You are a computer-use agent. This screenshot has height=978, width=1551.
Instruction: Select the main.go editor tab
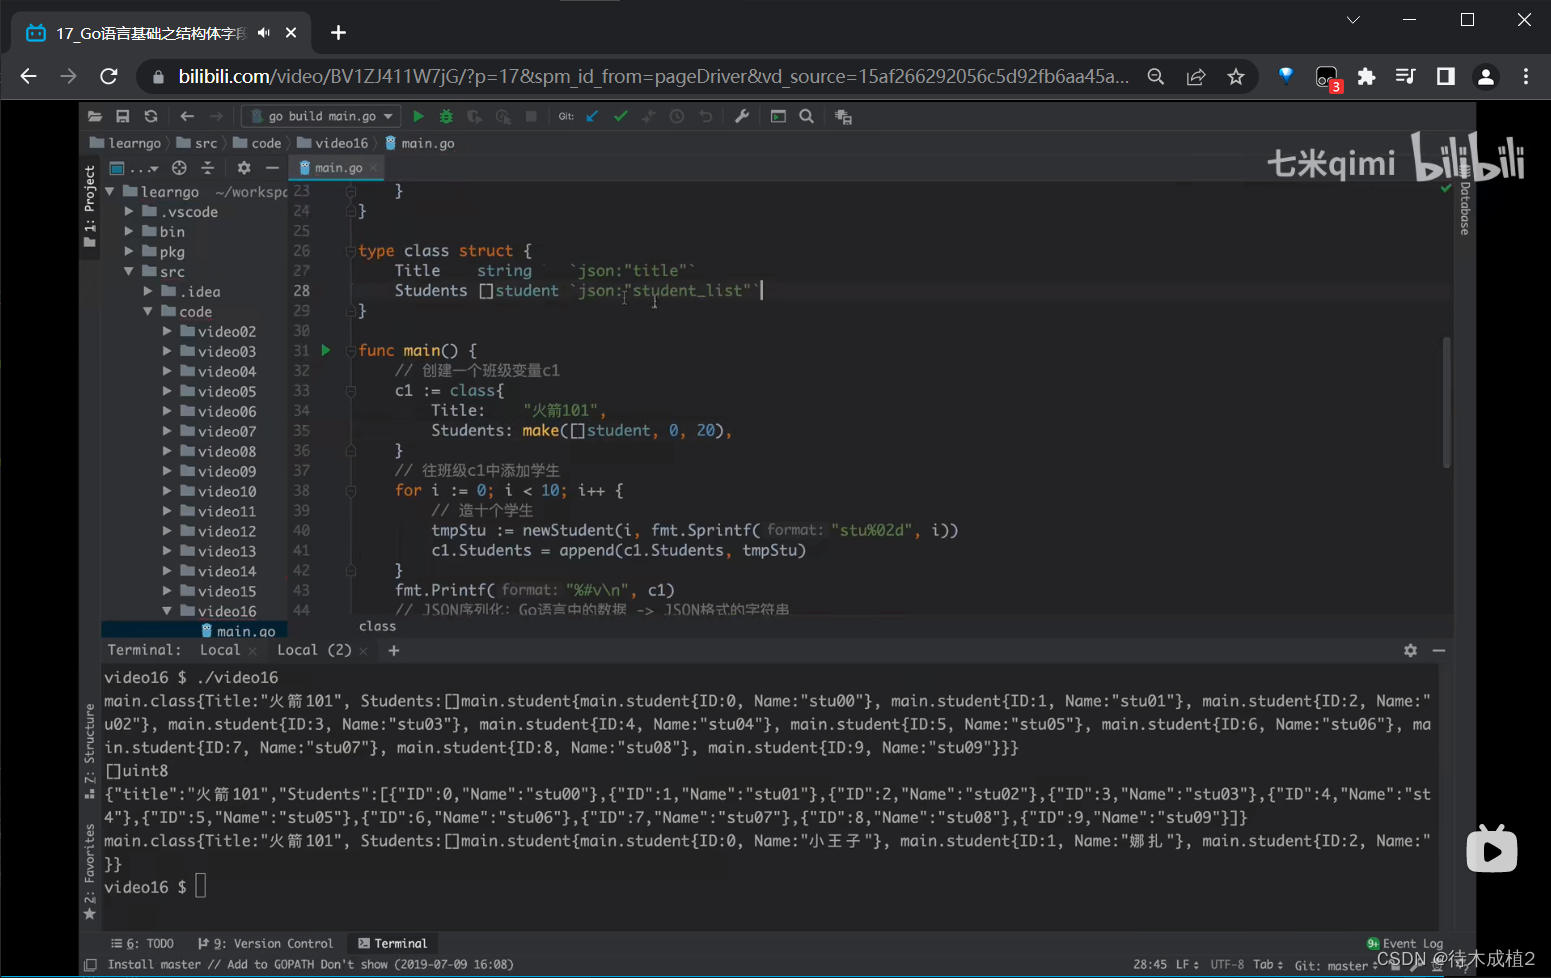[338, 168]
